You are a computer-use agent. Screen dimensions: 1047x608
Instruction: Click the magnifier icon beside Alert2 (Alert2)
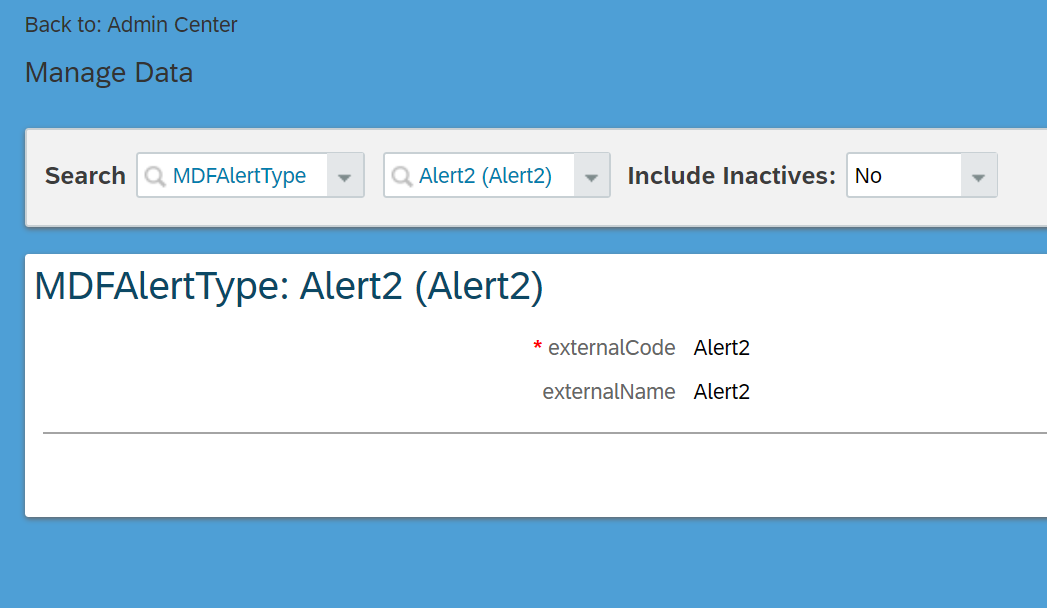401,176
